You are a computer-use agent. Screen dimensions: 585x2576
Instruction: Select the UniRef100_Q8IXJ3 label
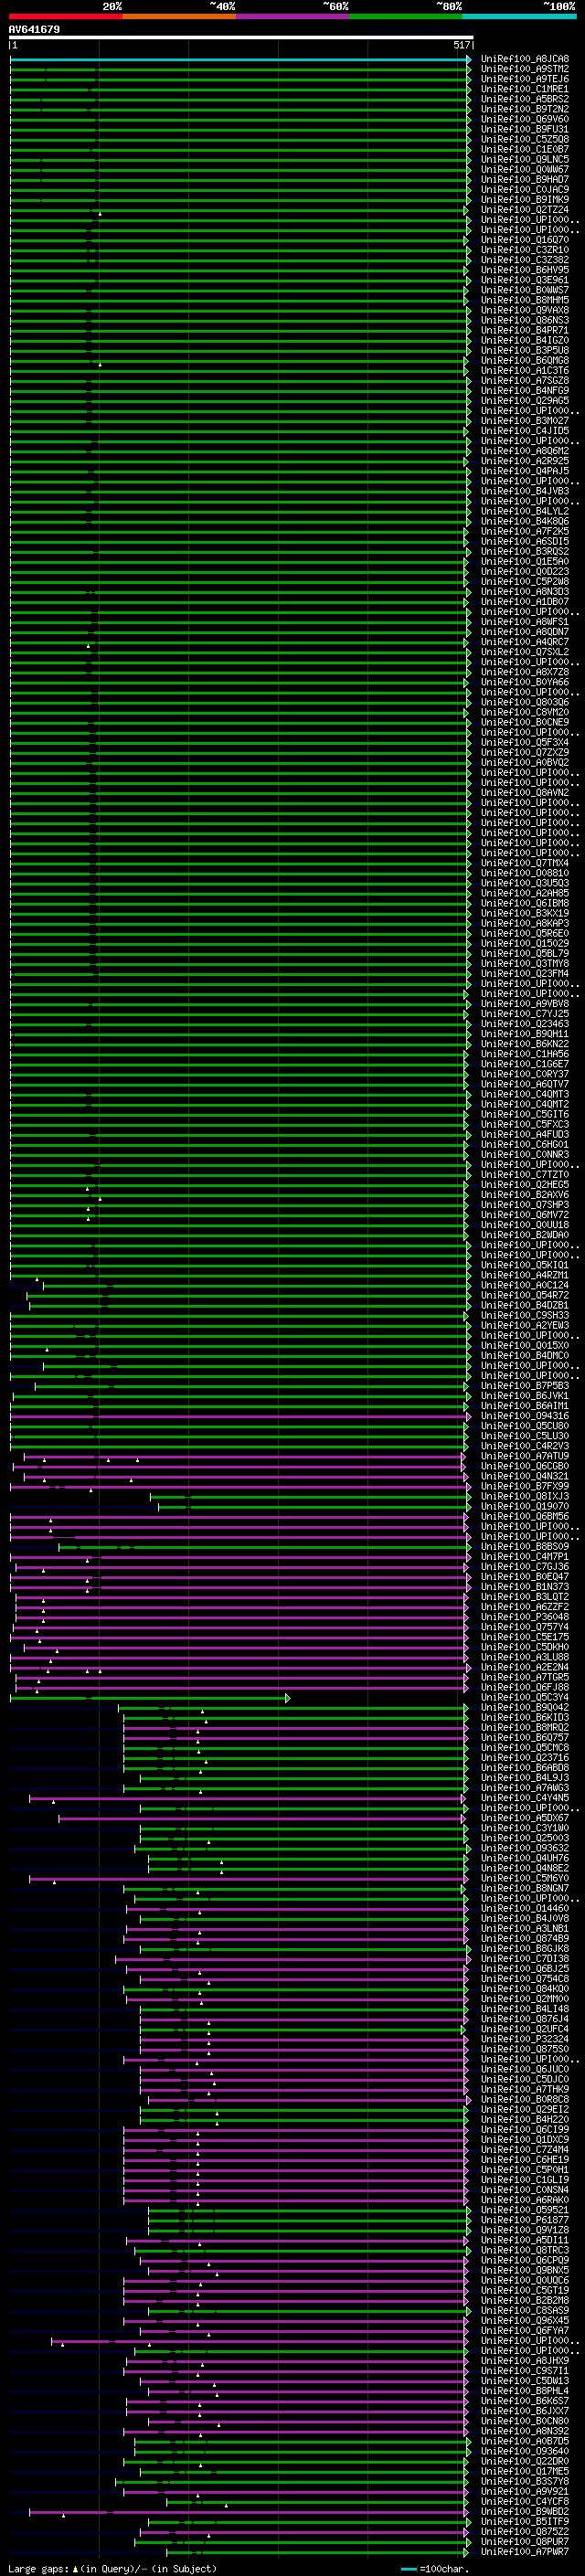coord(525,1496)
